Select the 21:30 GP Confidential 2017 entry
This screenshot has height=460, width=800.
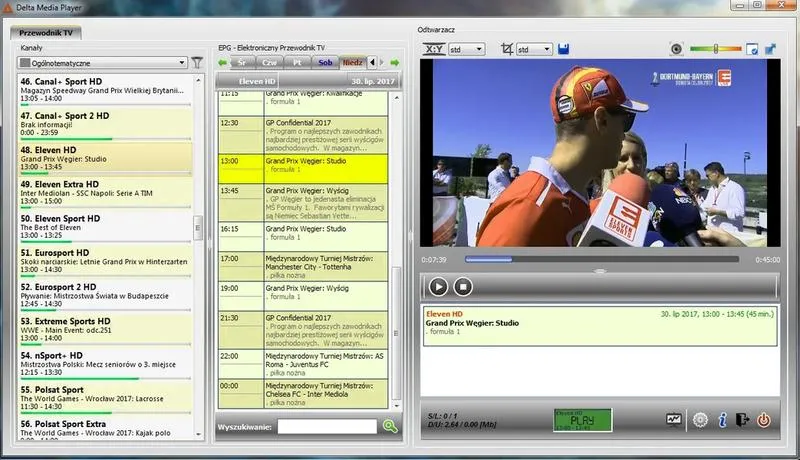303,330
